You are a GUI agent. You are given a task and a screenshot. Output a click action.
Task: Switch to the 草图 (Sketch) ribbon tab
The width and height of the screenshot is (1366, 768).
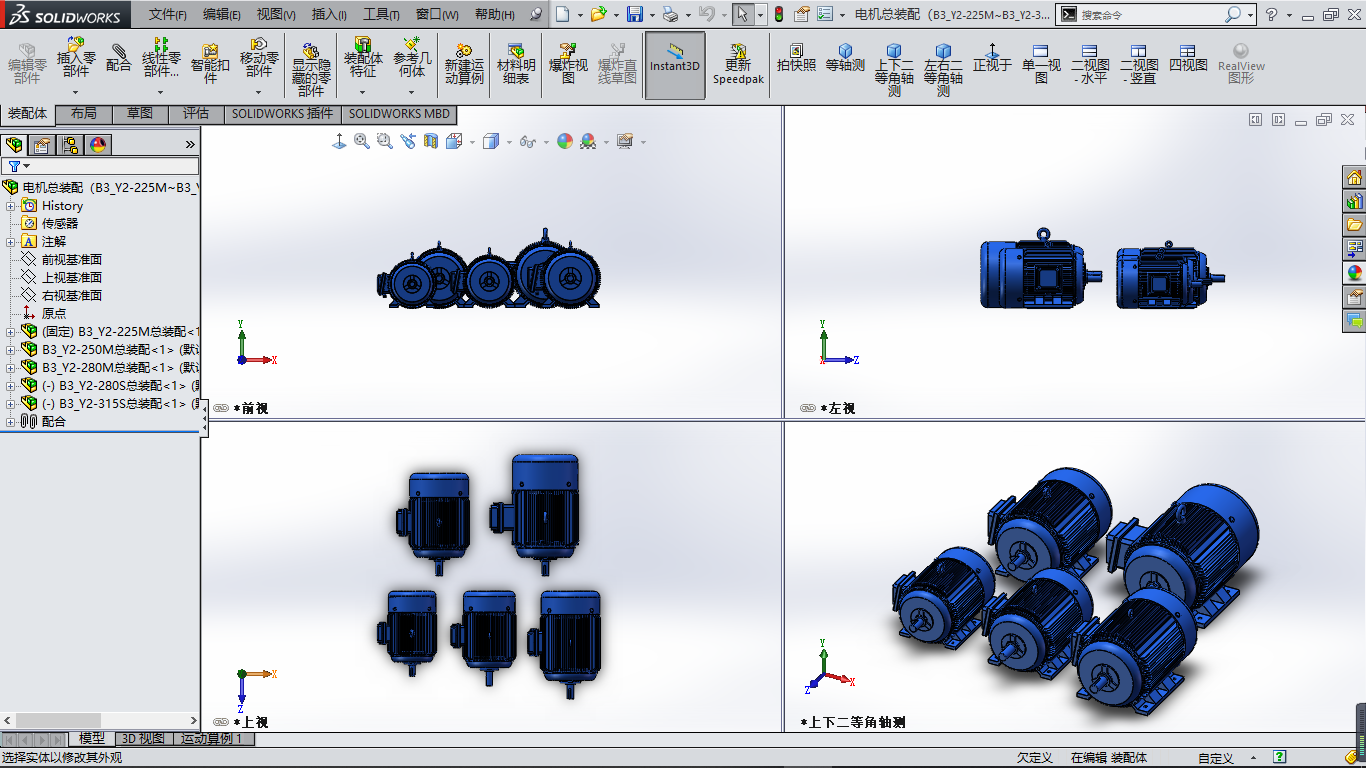140,114
